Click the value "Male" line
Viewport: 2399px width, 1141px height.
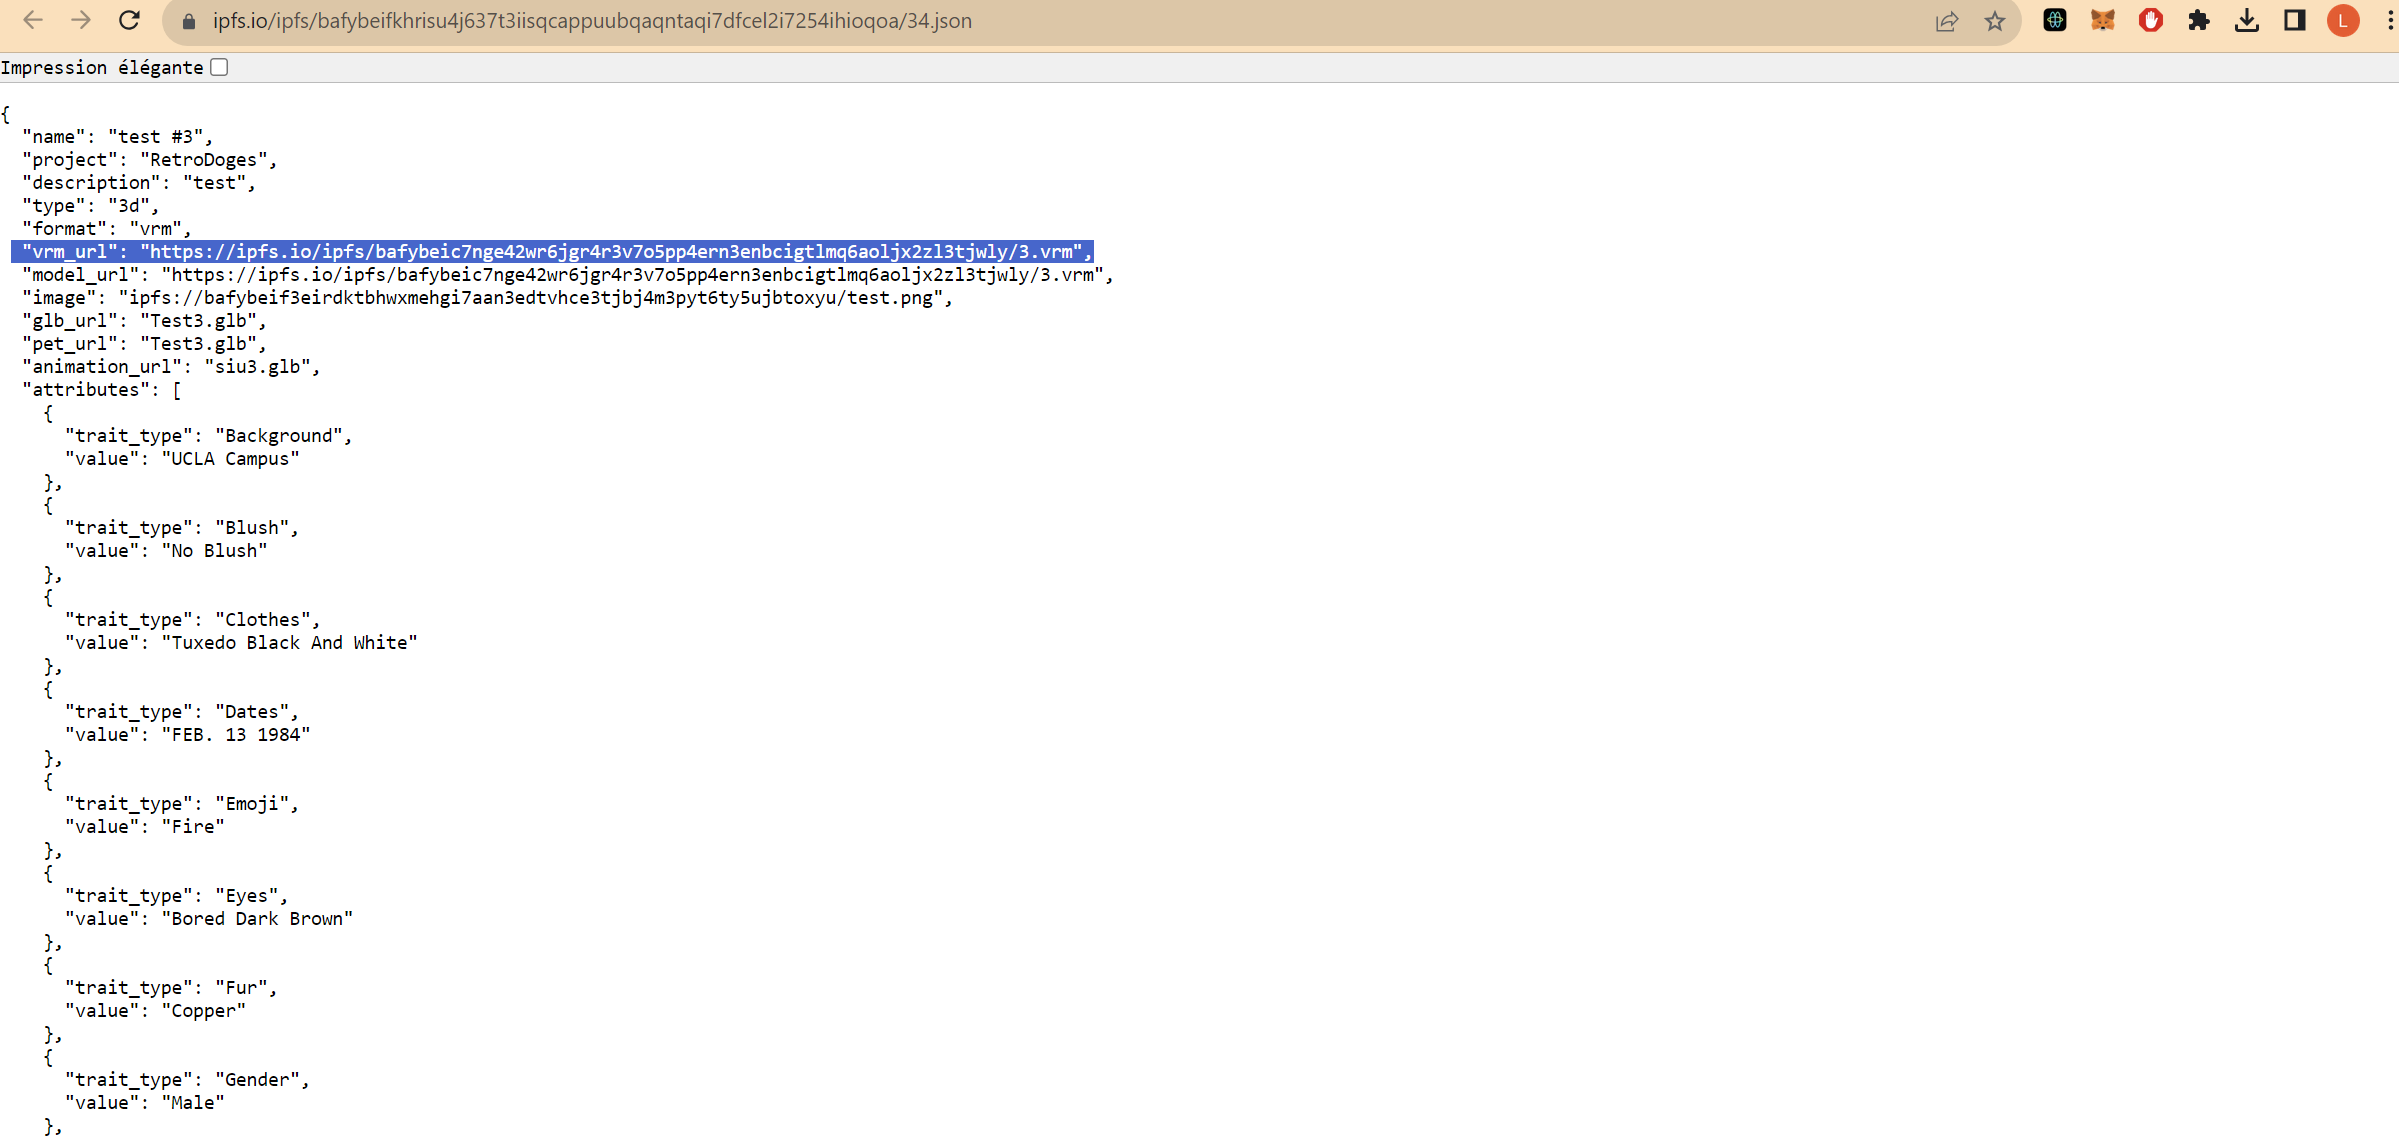145,1103
